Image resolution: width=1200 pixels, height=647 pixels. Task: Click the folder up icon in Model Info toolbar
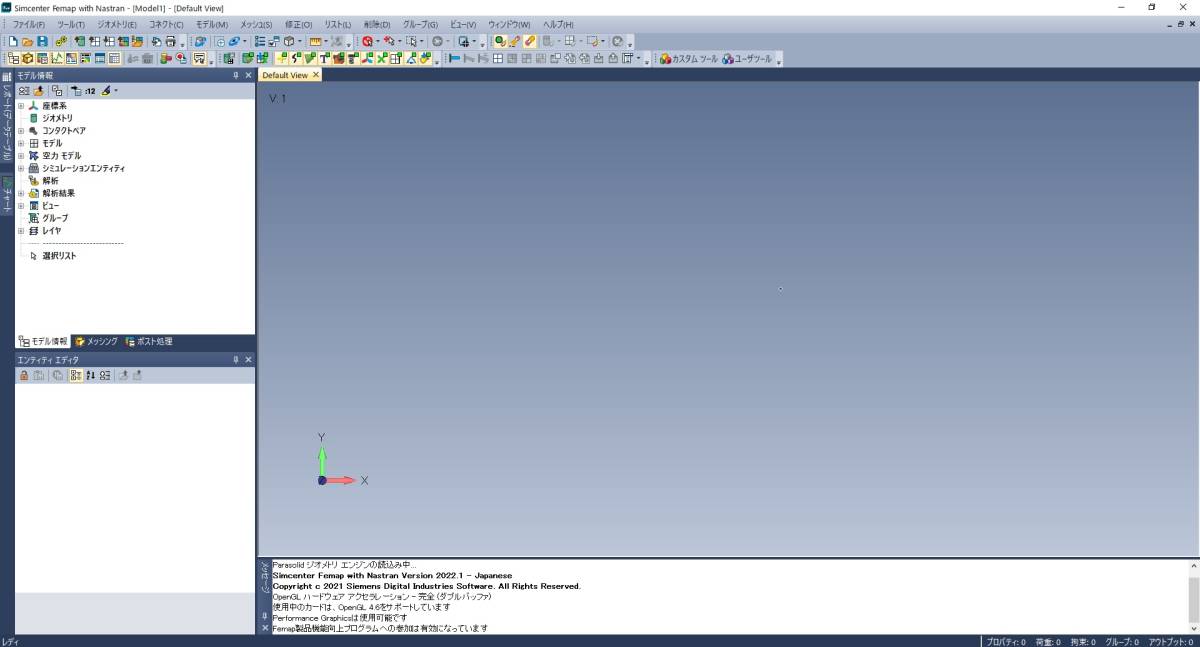39,91
